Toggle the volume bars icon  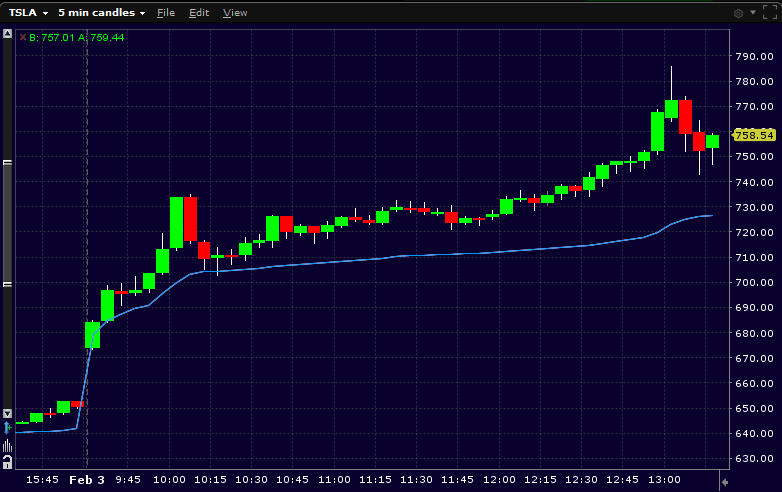(x=7, y=445)
